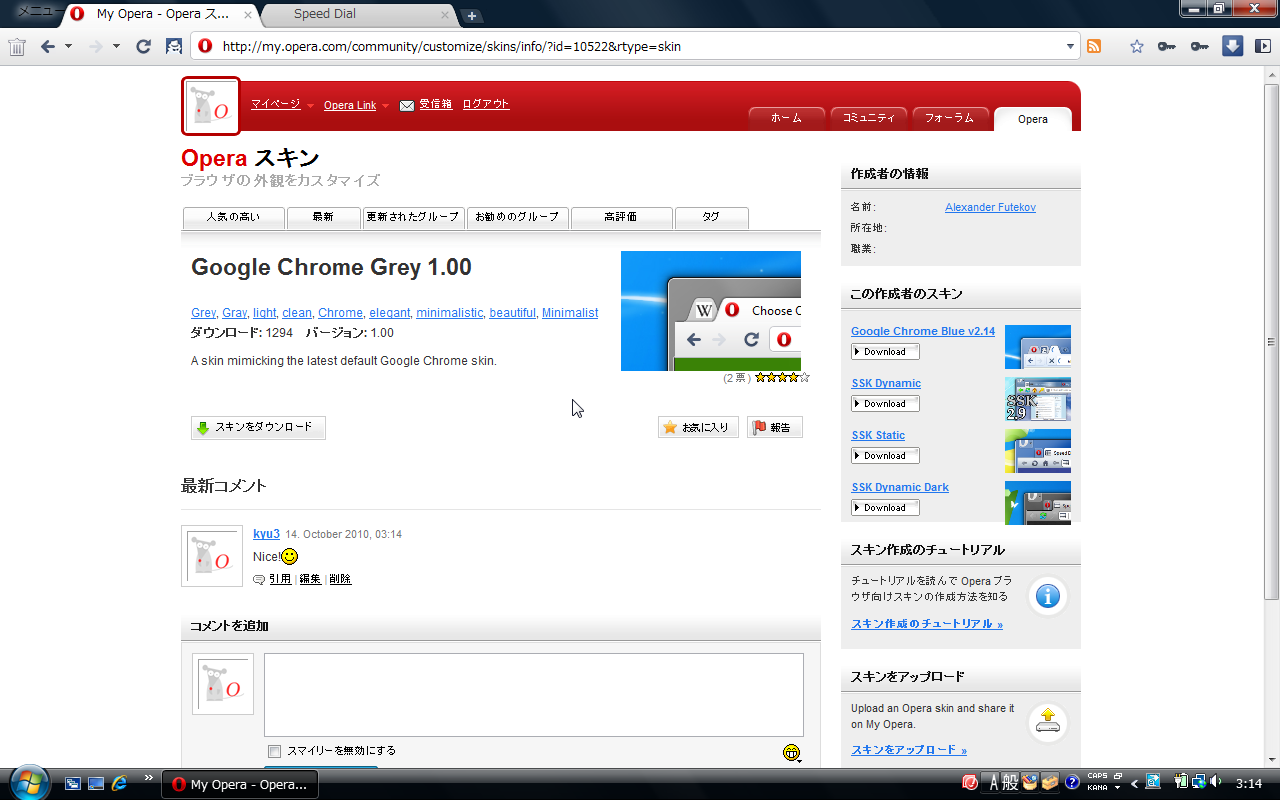Viewport: 1280px width, 800px height.
Task: Click Download under SSK Static
Action: [885, 456]
